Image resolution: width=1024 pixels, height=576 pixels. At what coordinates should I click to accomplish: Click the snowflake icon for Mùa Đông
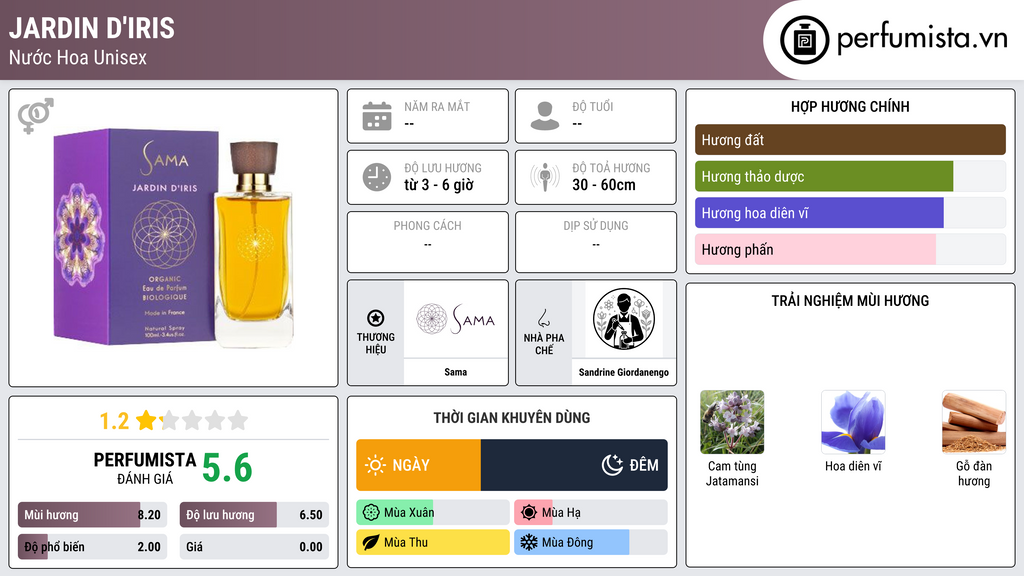528,542
